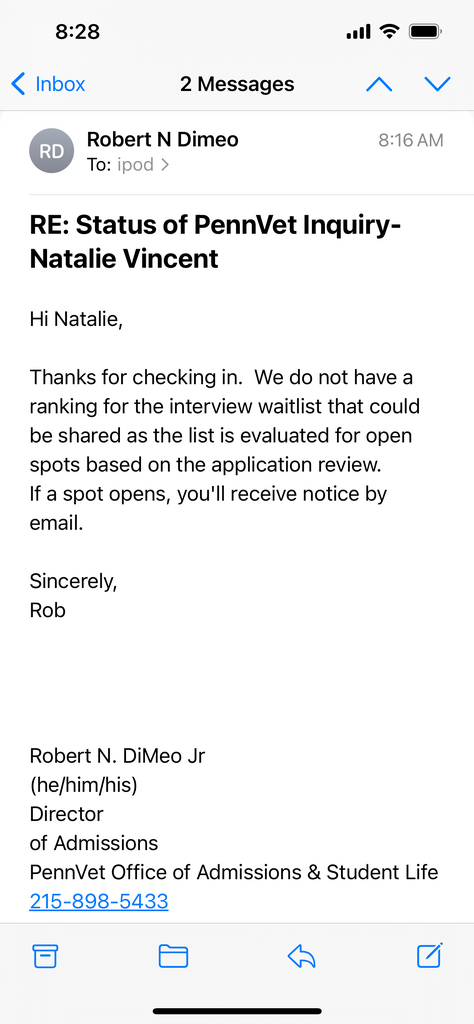Tap the battery icon in status bar
Image resolution: width=474 pixels, height=1024 pixels.
[x=426, y=31]
